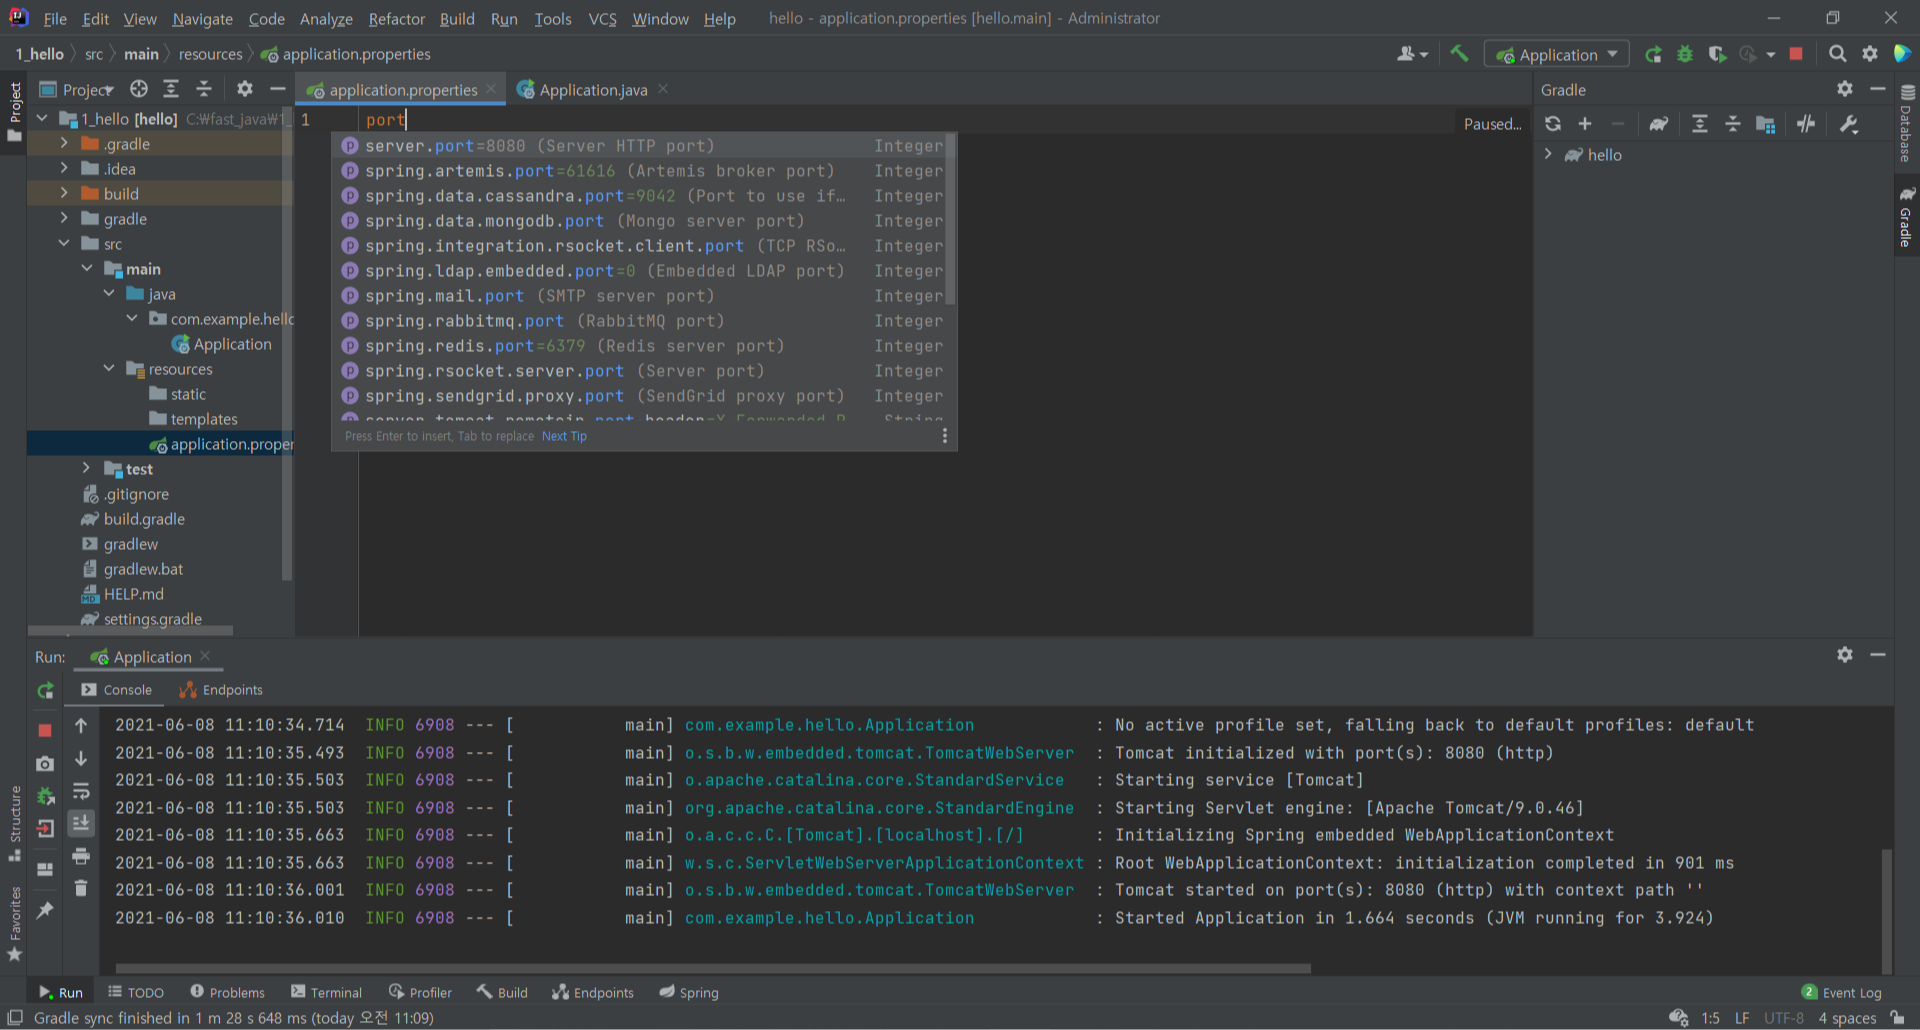Expand all nodes in Gradle panel
1920x1030 pixels.
click(1700, 124)
